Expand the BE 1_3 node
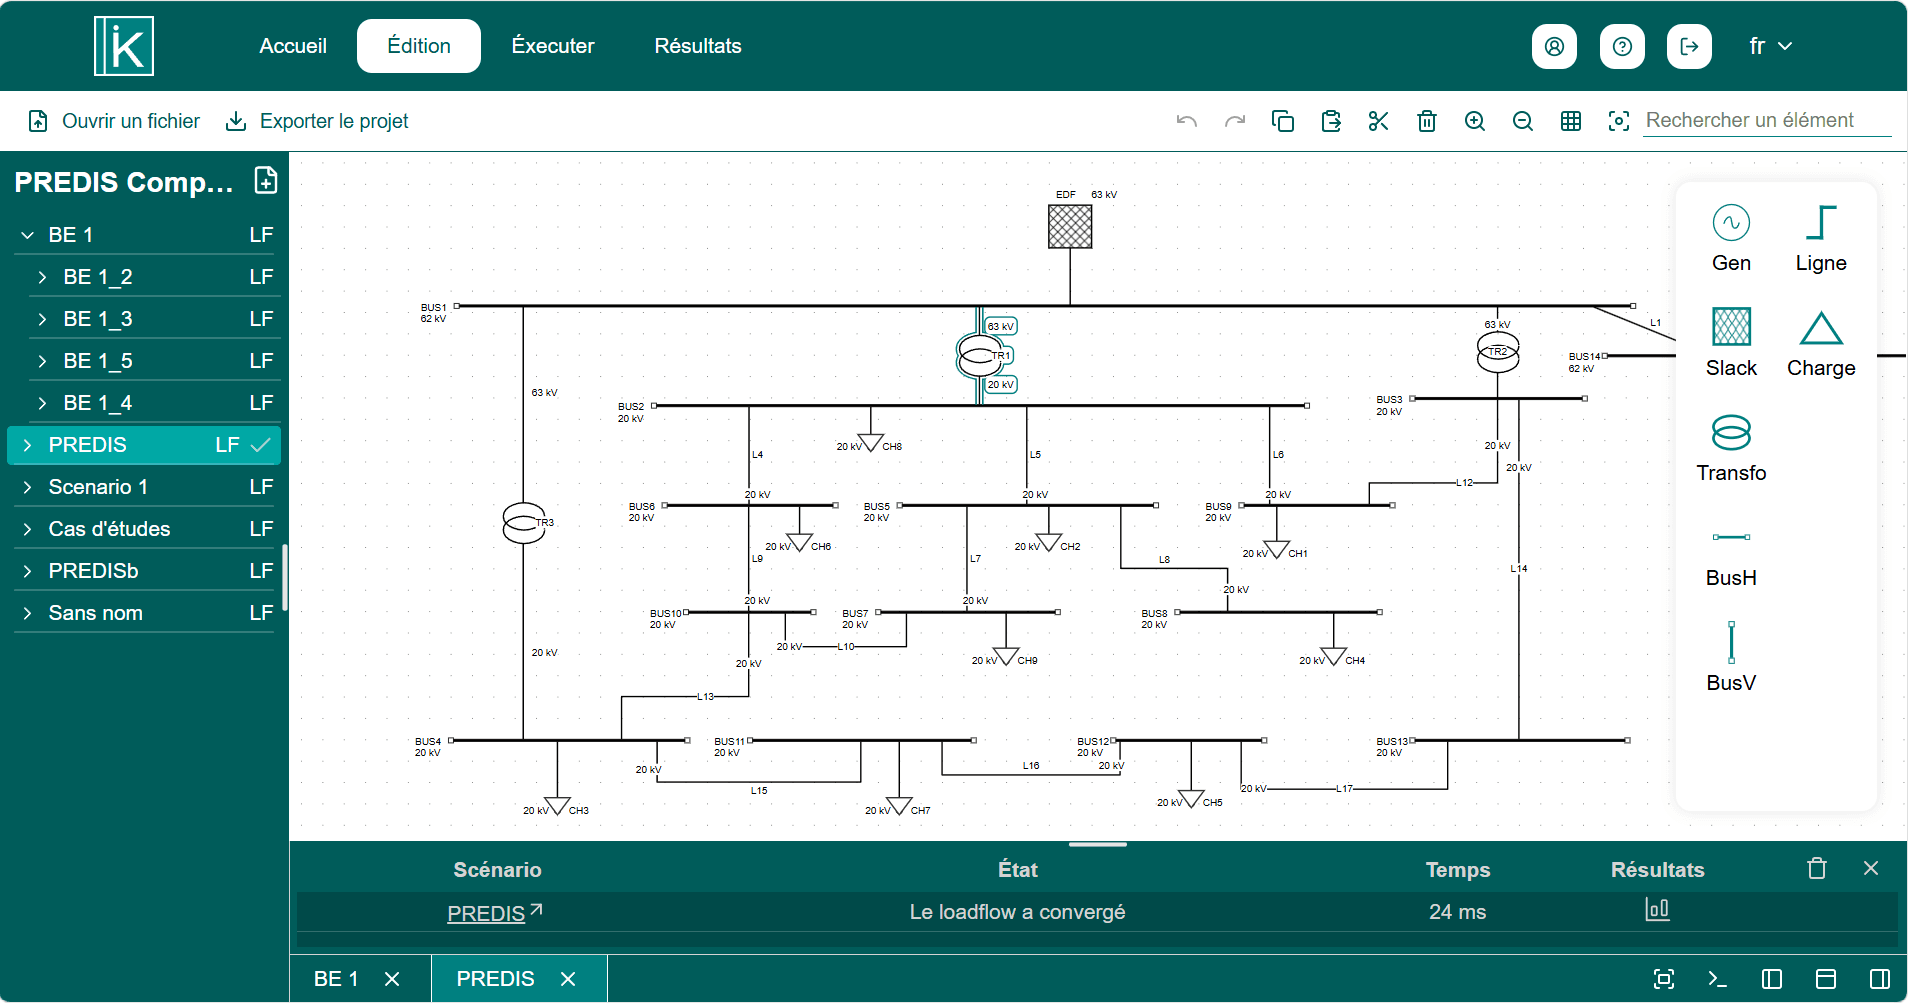Viewport: 1909px width, 1003px height. tap(42, 319)
